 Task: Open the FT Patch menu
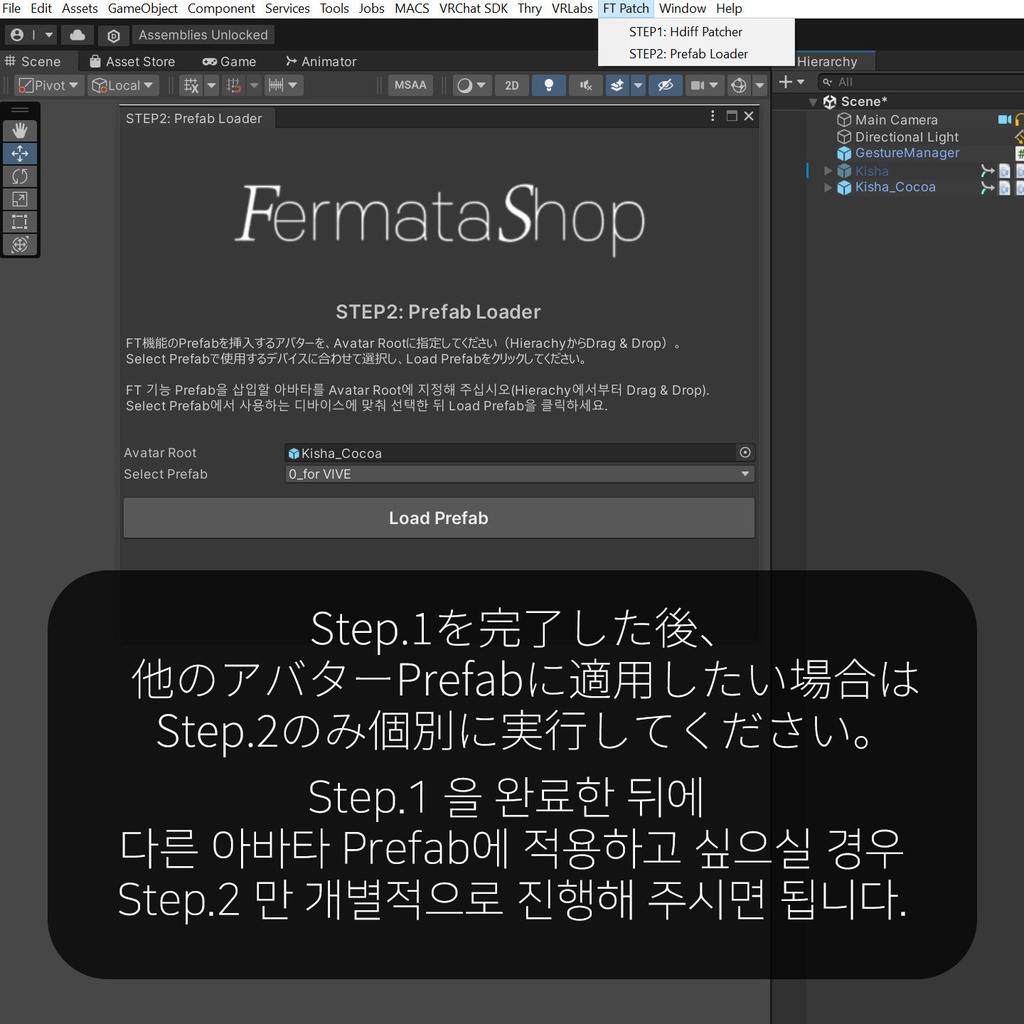pyautogui.click(x=625, y=8)
